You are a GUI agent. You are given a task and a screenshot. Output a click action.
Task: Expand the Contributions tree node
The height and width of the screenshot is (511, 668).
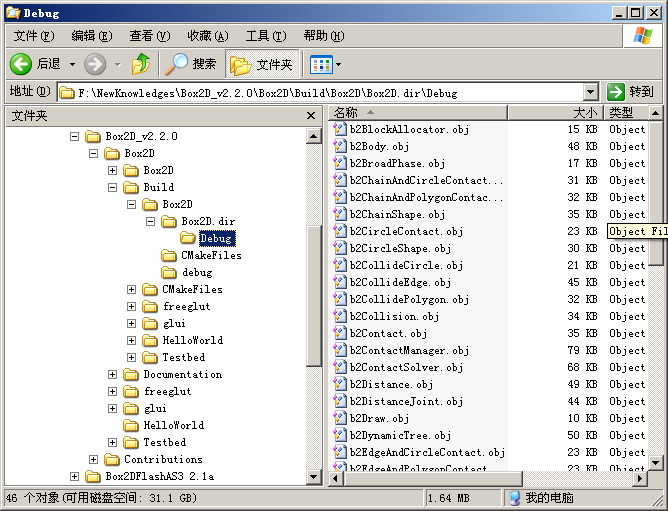93,459
